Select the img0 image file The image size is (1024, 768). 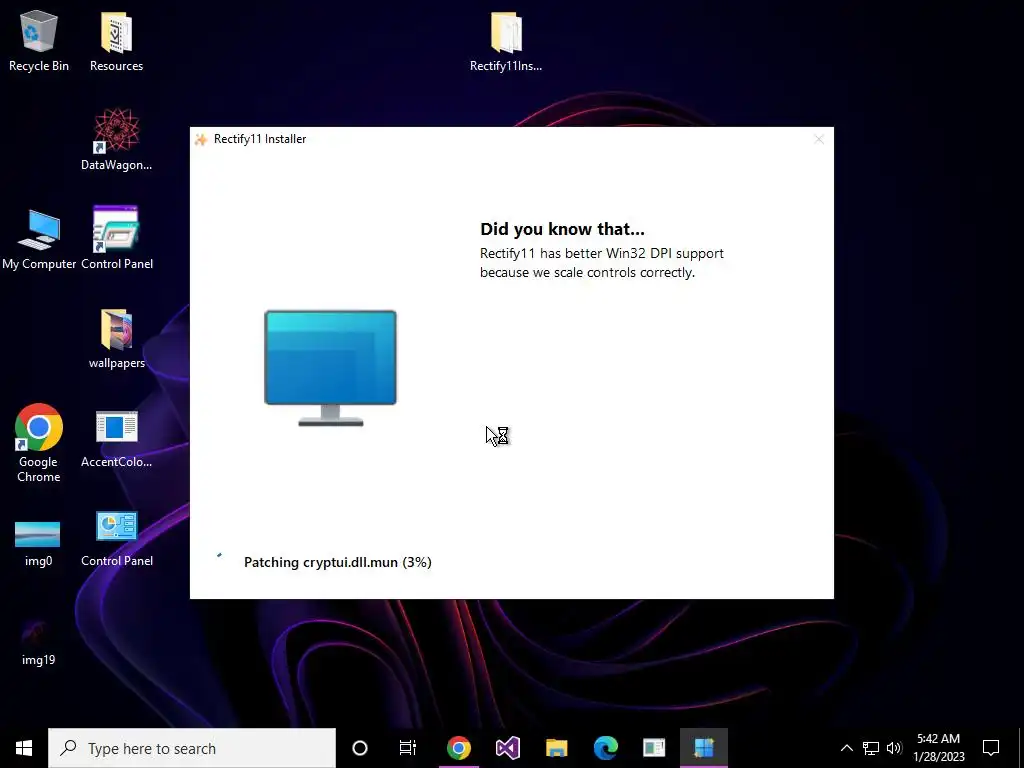click(38, 543)
